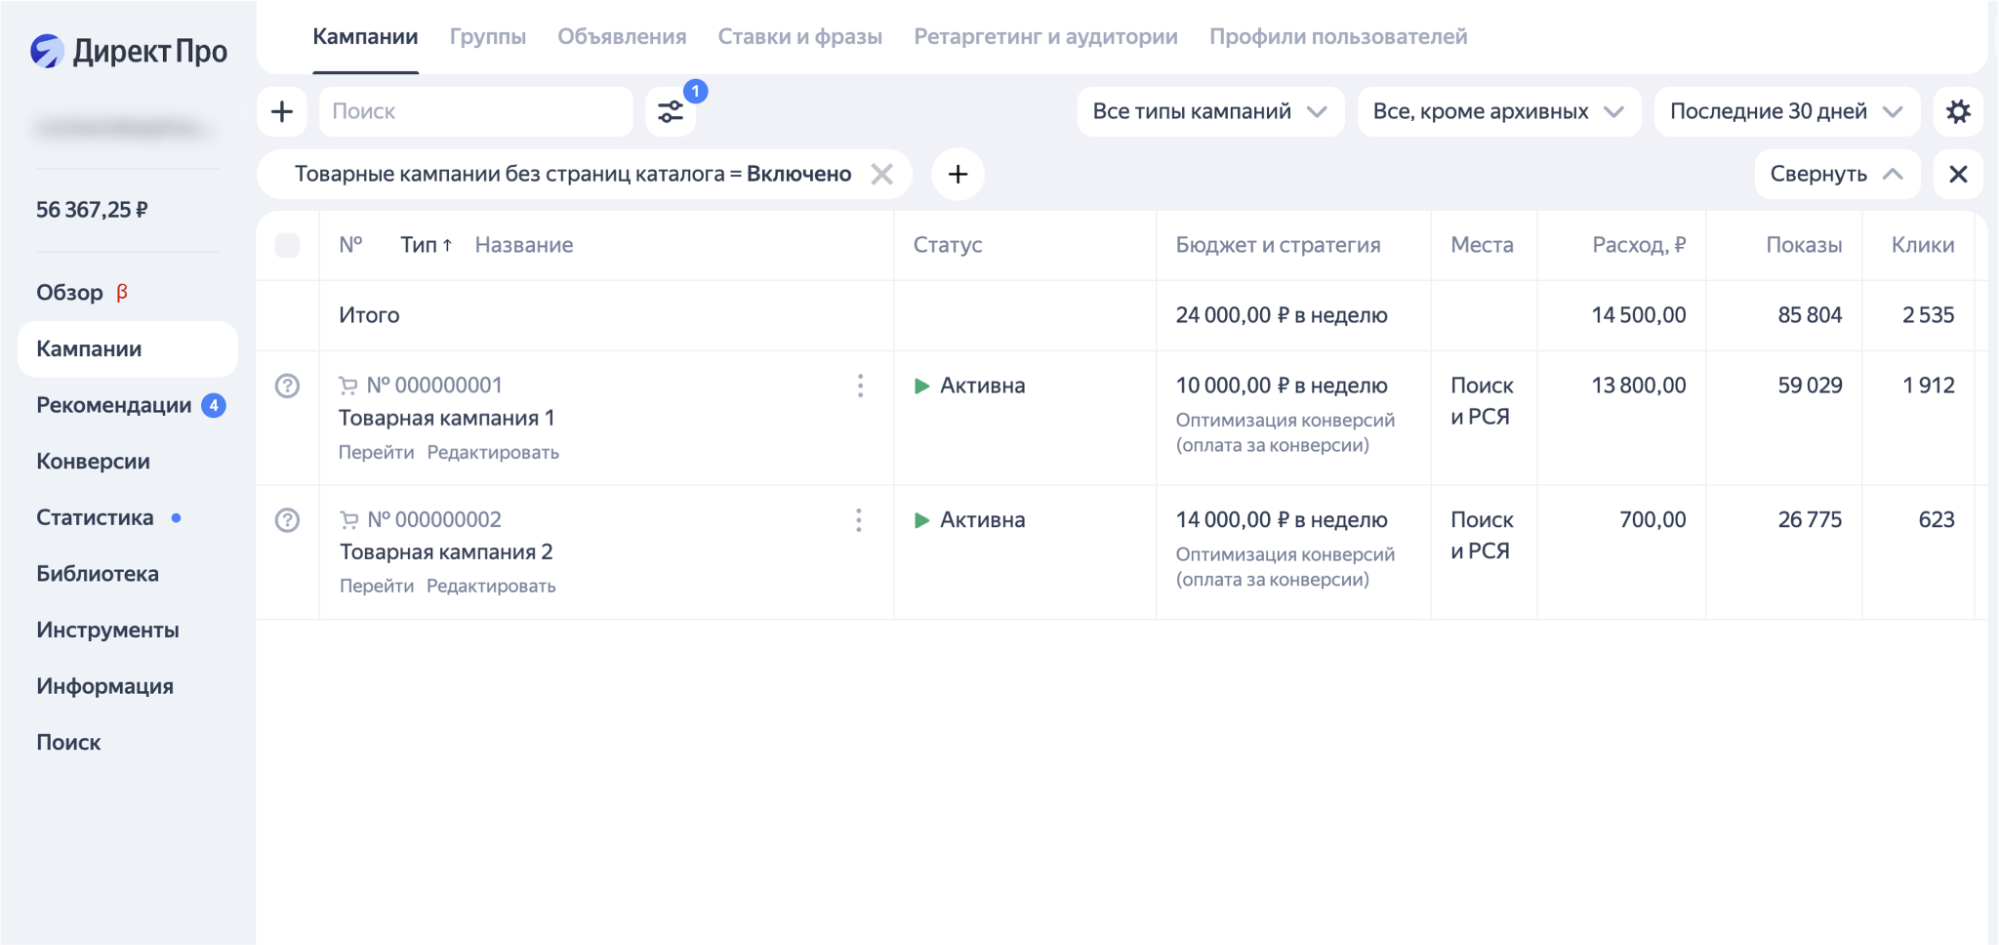Switch to the Ретаргетинг и аудитории tab
The image size is (1999, 945).
click(1045, 37)
